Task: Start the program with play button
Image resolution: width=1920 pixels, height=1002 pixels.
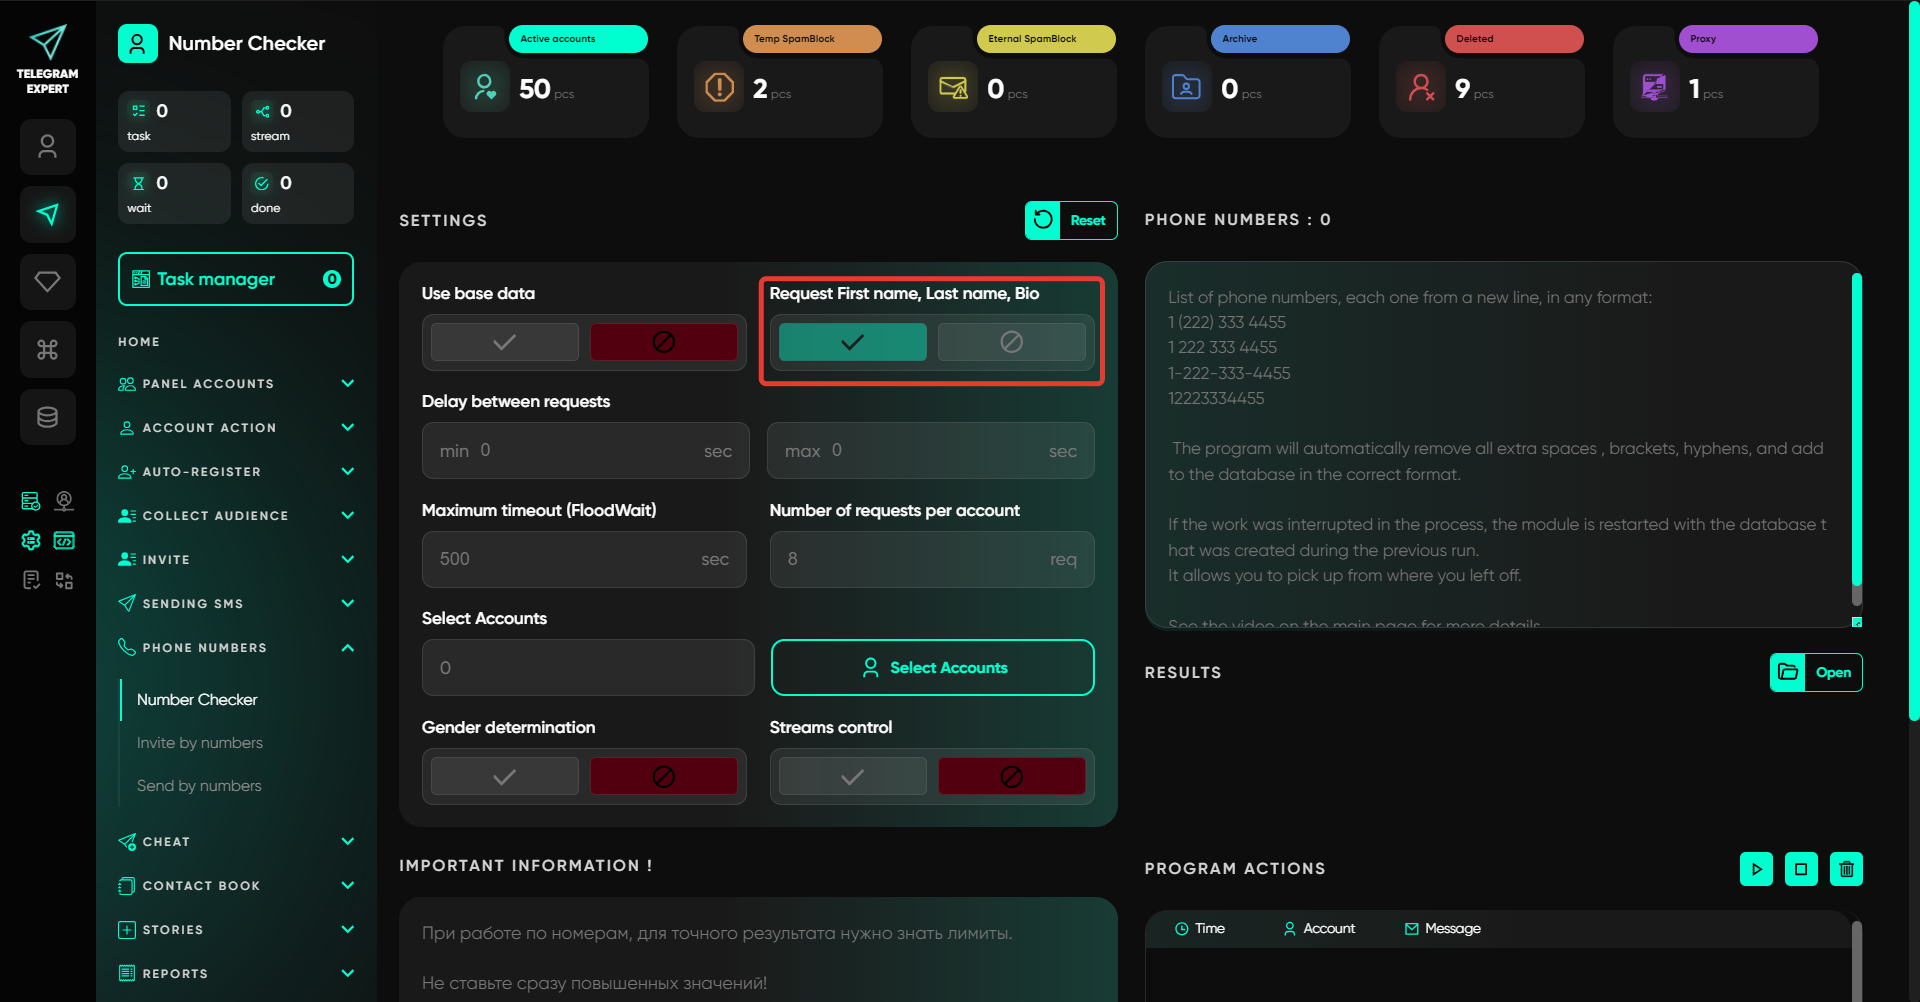Action: 1756,869
